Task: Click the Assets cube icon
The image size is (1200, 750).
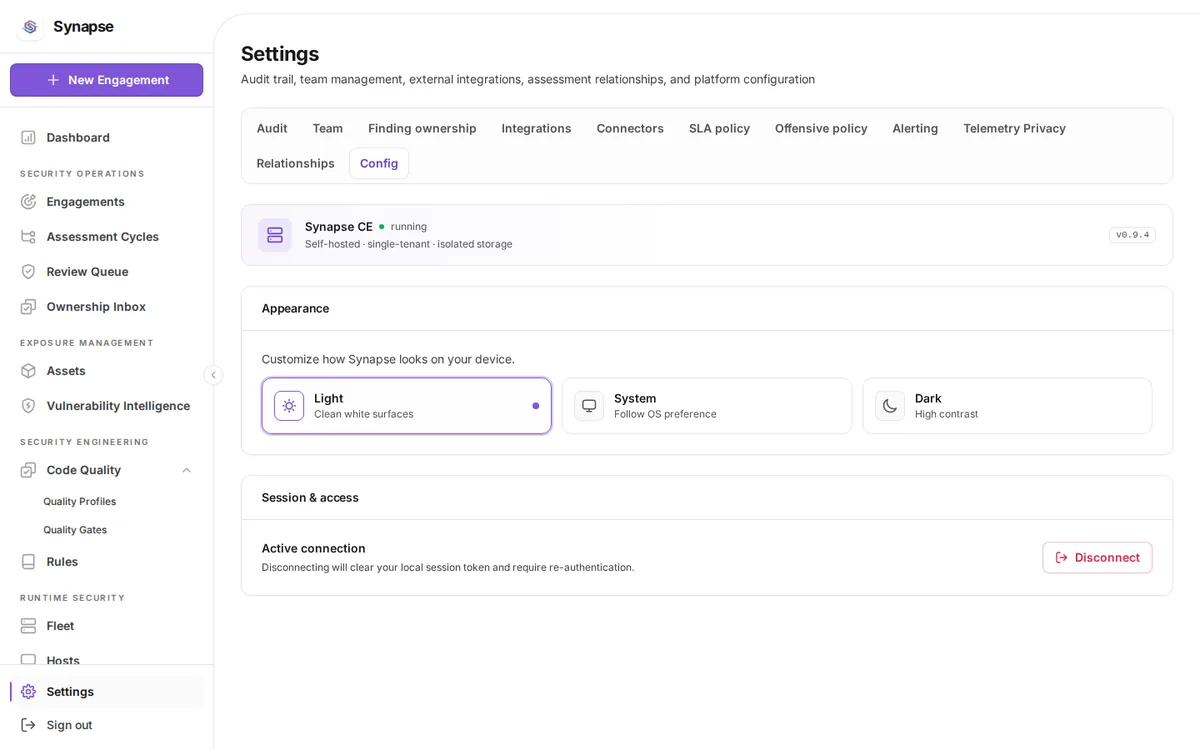Action: click(28, 370)
